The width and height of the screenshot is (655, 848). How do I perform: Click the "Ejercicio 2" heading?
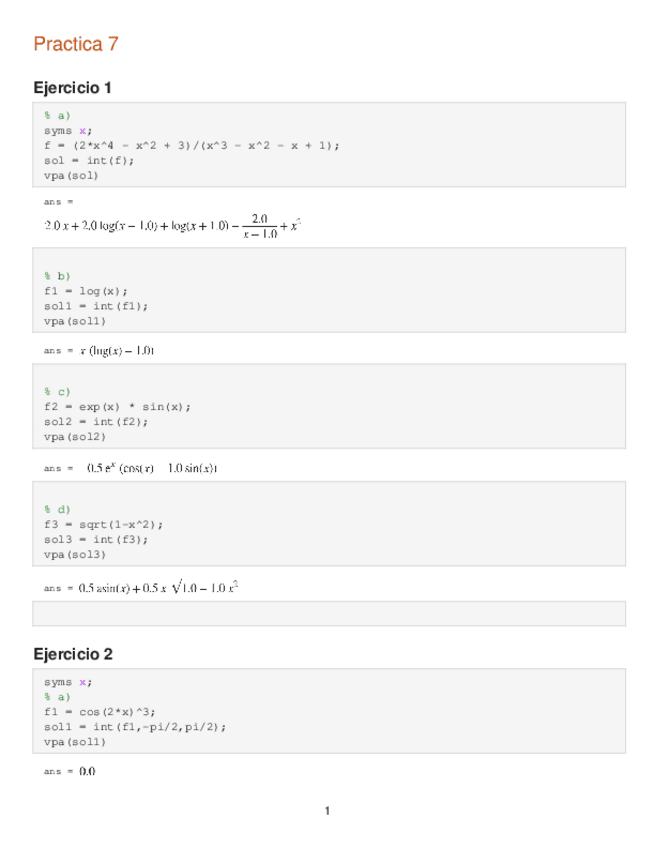click(72, 654)
